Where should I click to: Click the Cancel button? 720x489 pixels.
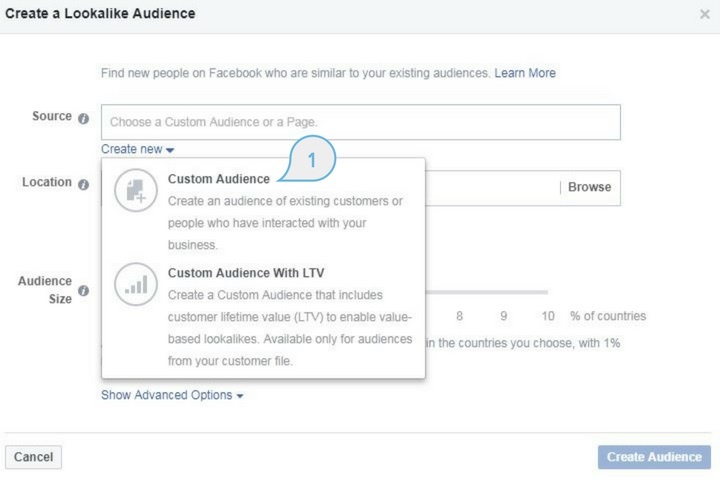click(33, 457)
